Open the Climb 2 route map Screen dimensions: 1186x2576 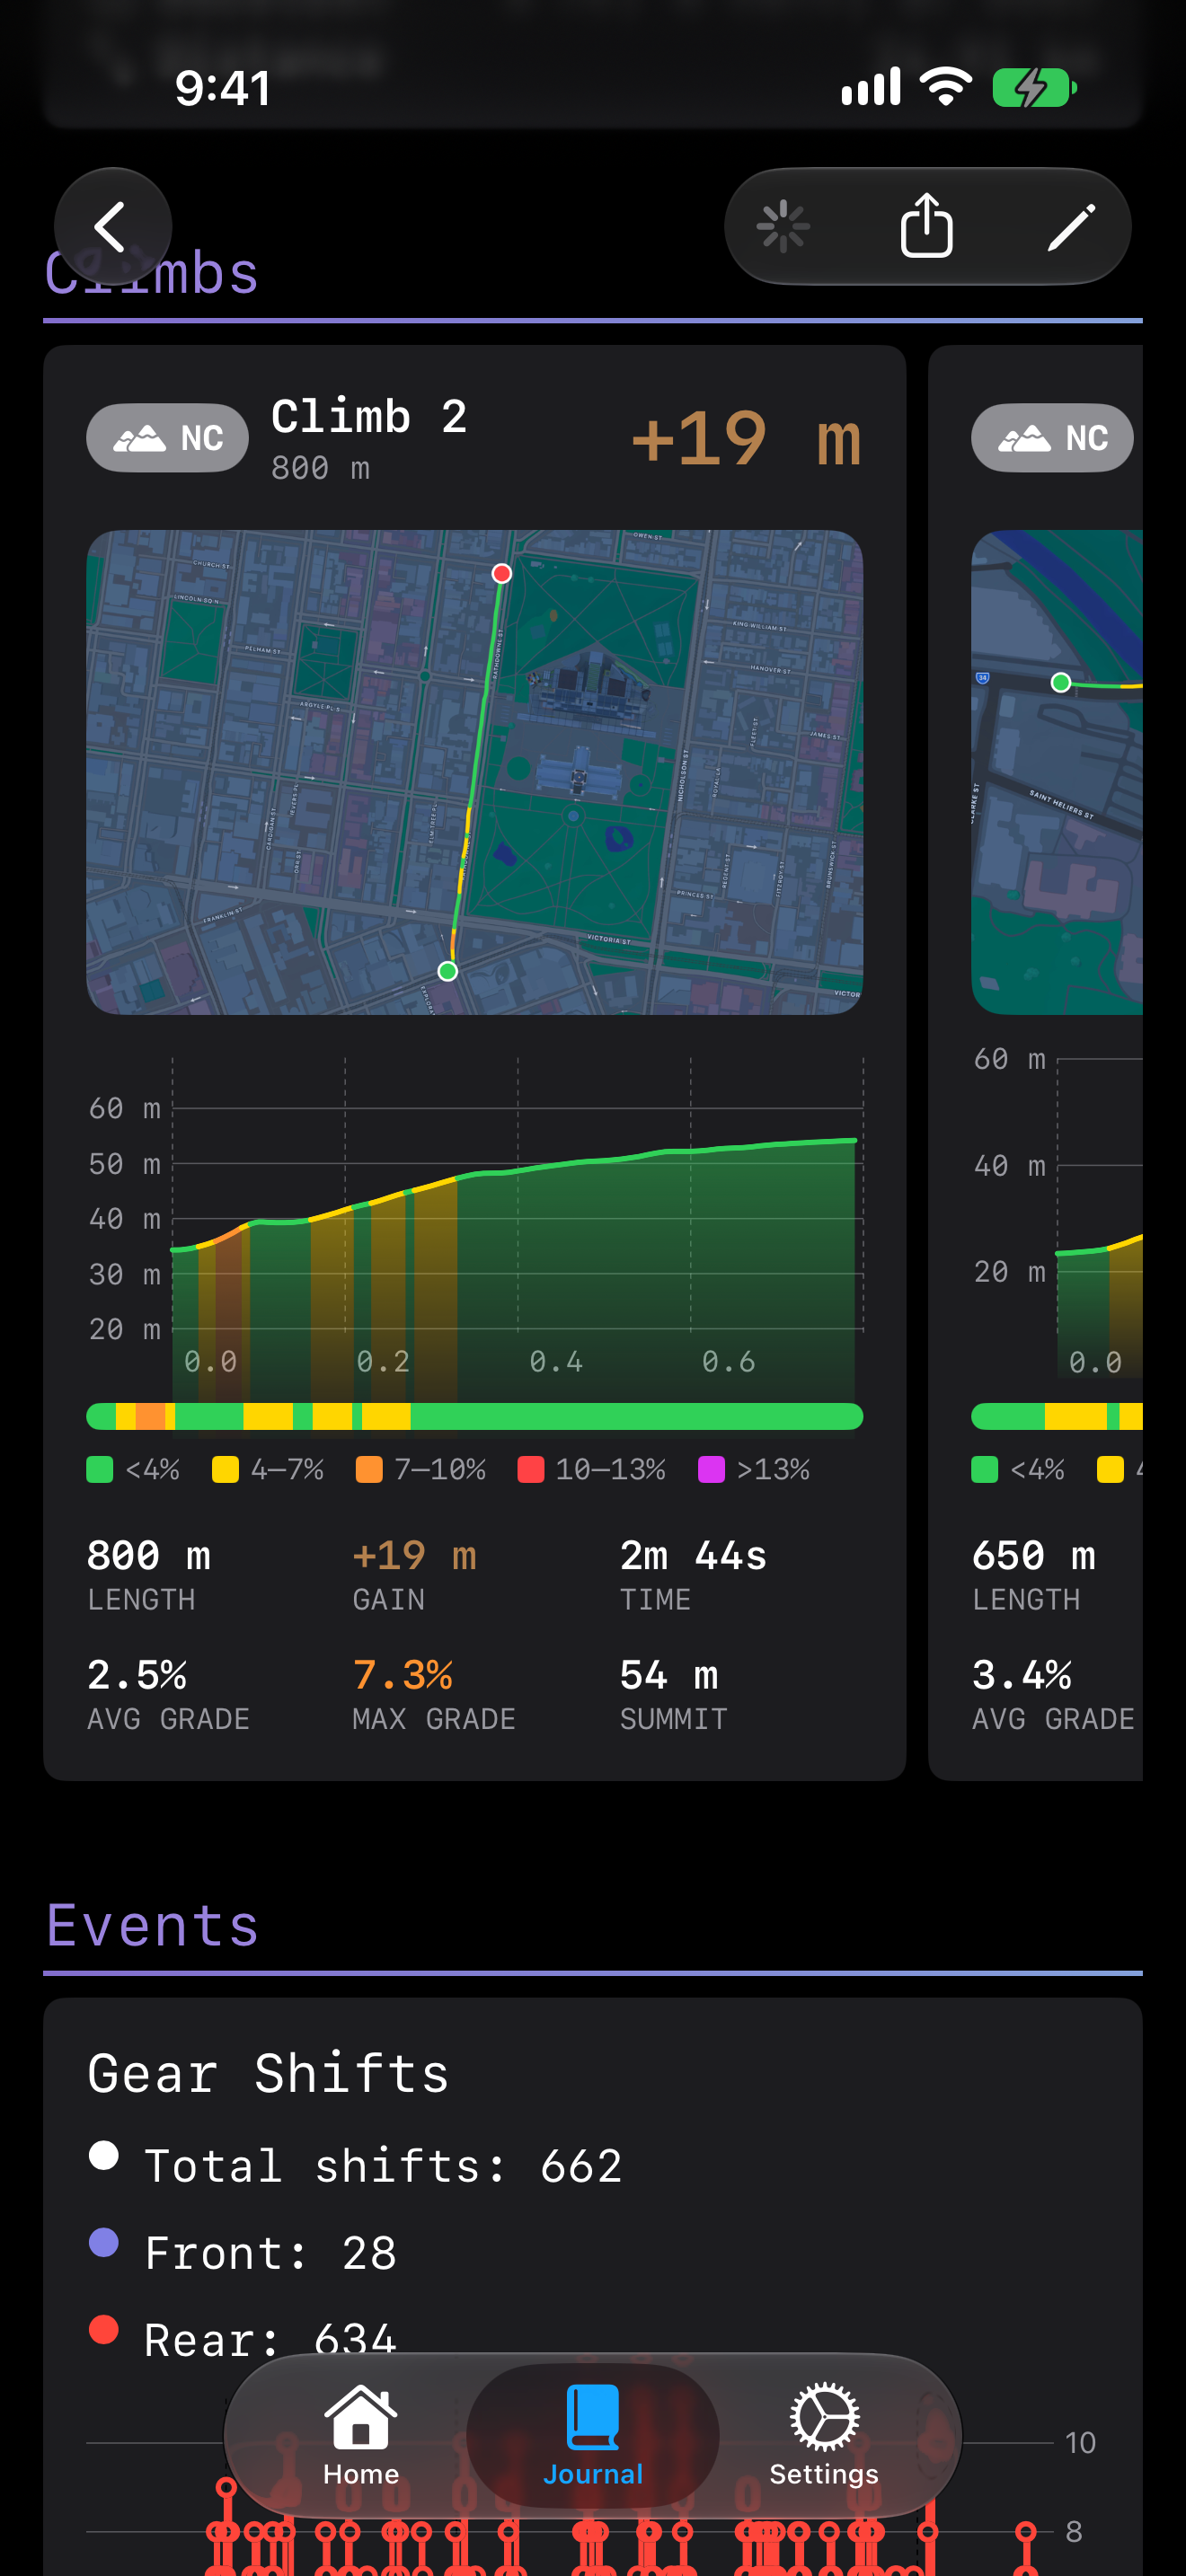tap(475, 772)
